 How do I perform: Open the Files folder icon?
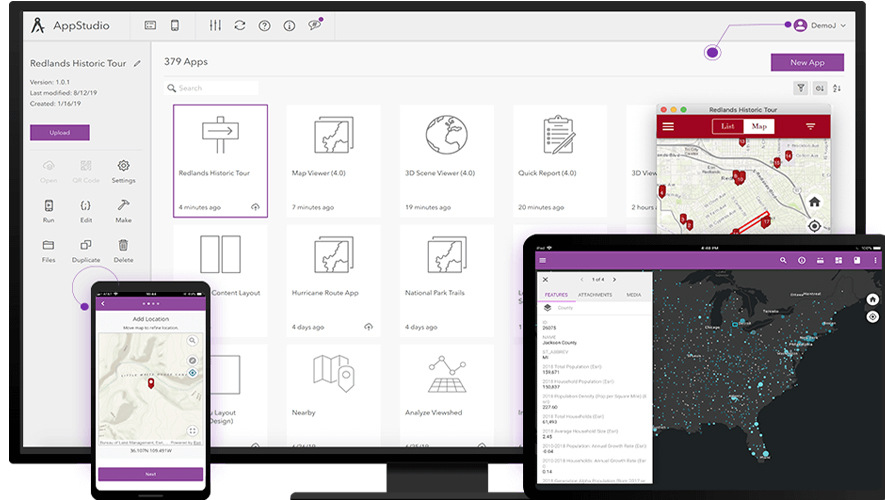[x=49, y=245]
